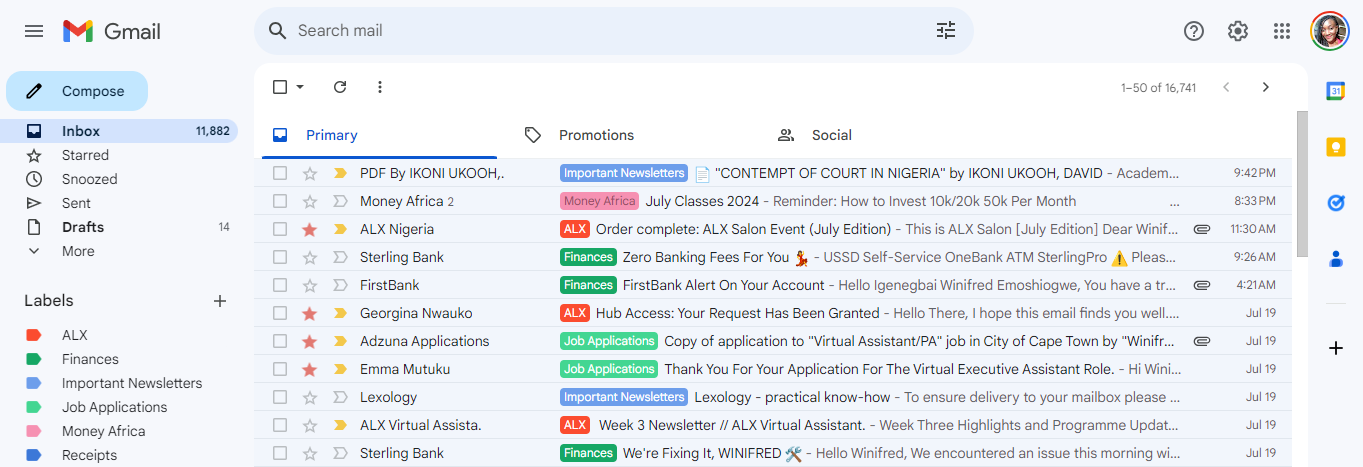Open the Starred folder
Viewport: 1363px width, 467px height.
[x=119, y=155]
